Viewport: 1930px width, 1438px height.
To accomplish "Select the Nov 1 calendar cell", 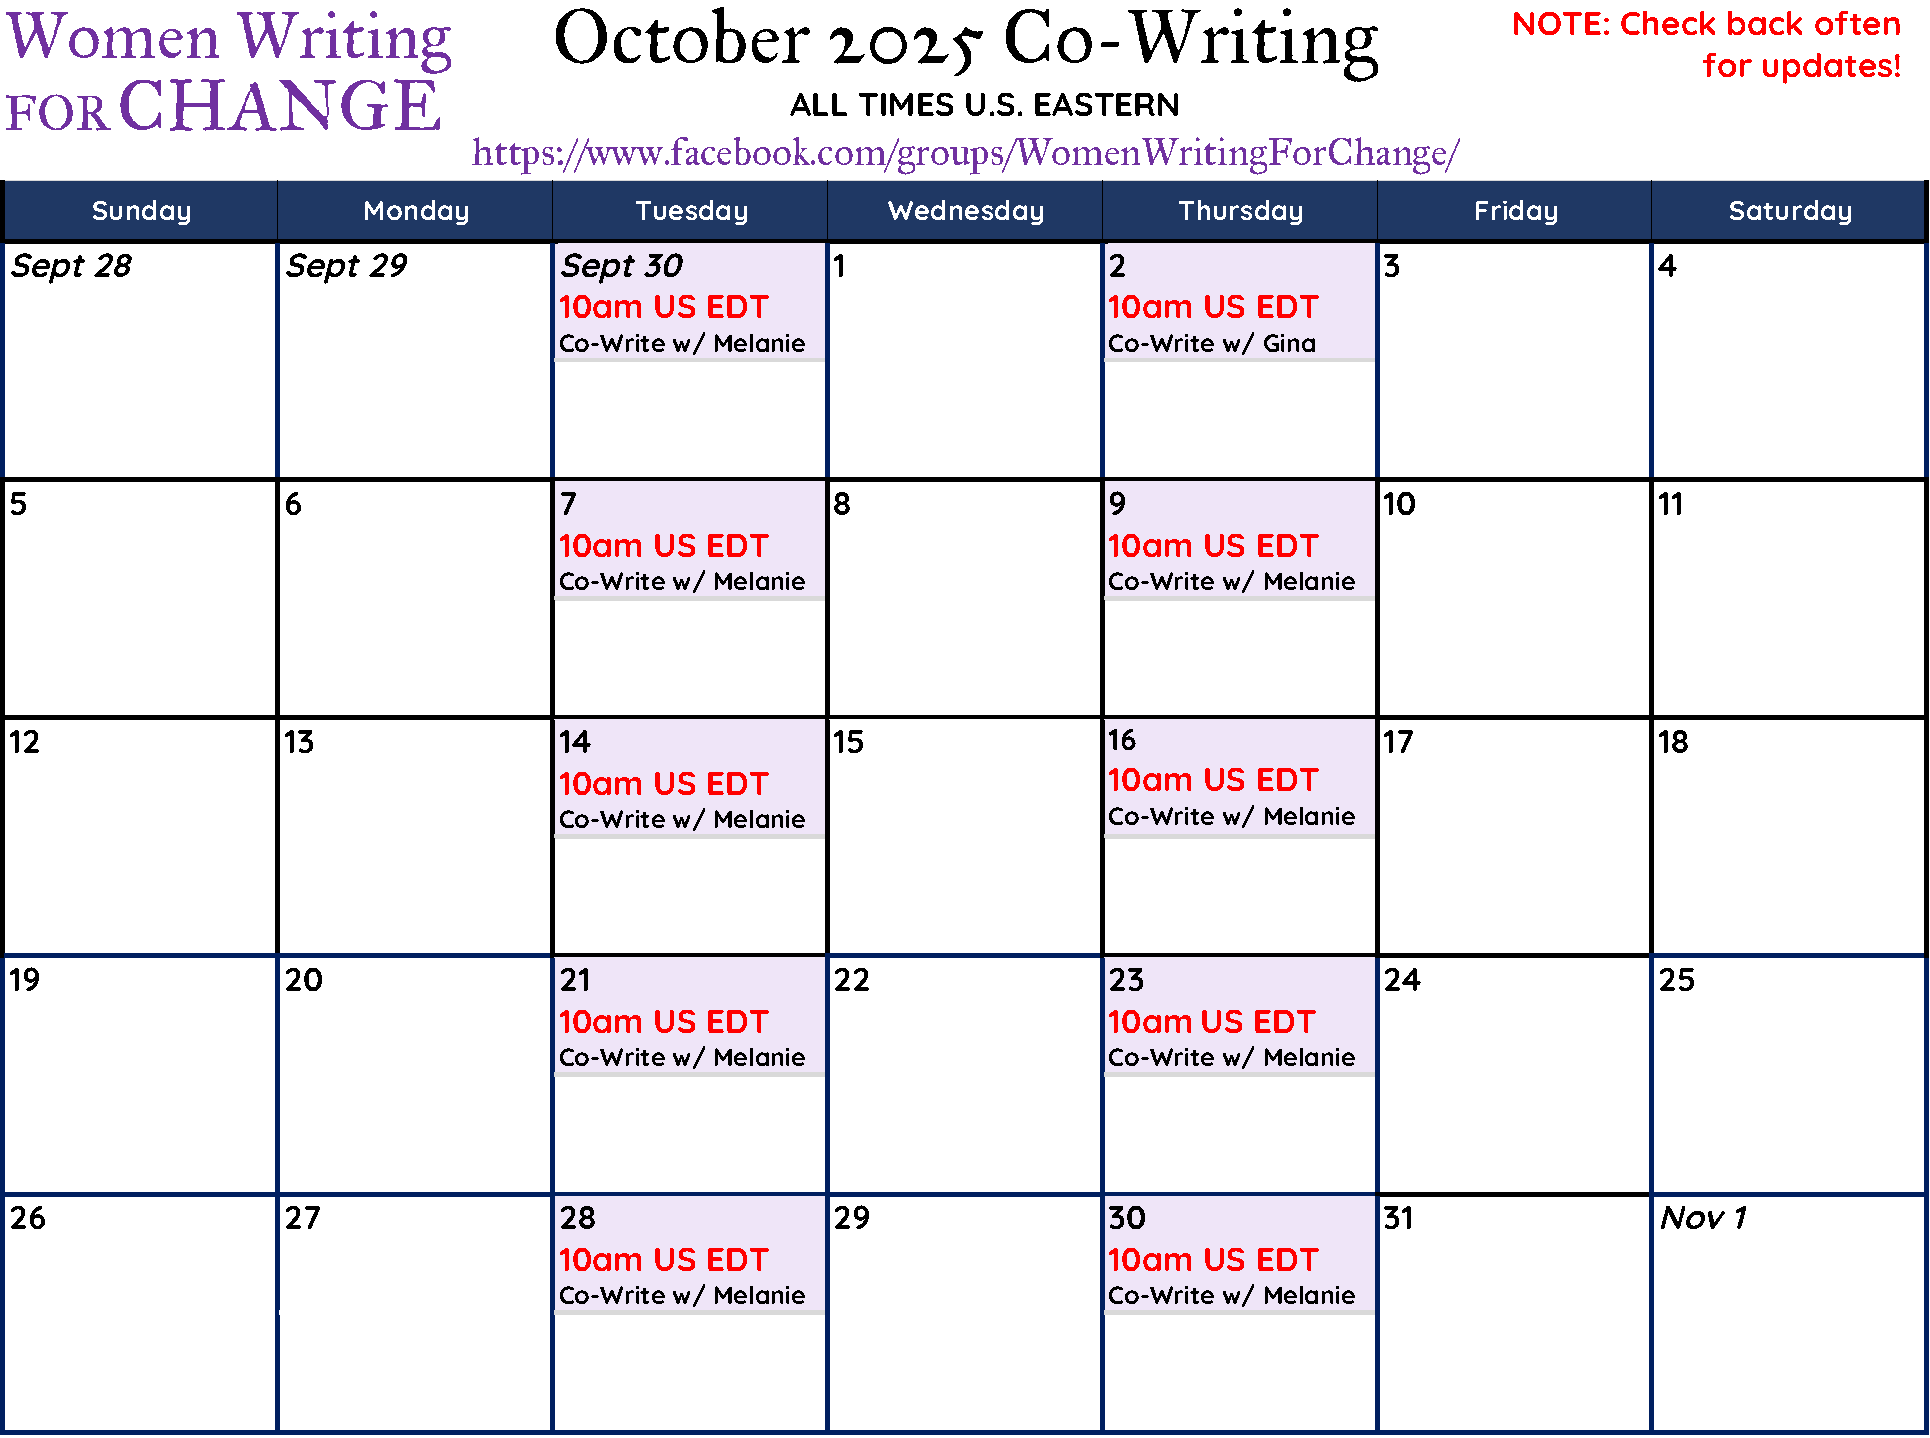I will pos(1789,1313).
